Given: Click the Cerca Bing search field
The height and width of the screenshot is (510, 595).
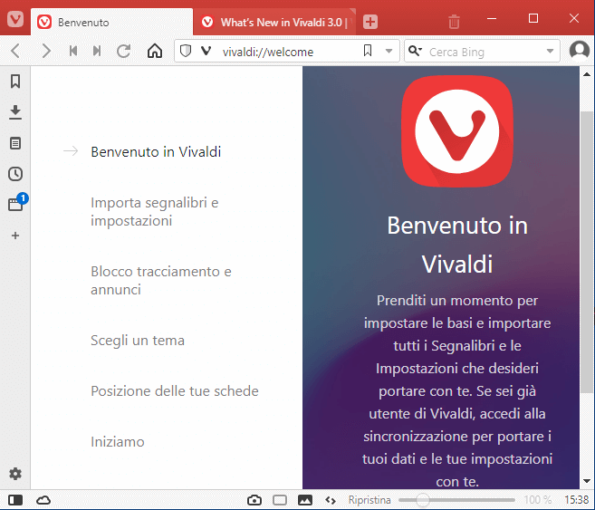Looking at the screenshot, I should [x=482, y=52].
